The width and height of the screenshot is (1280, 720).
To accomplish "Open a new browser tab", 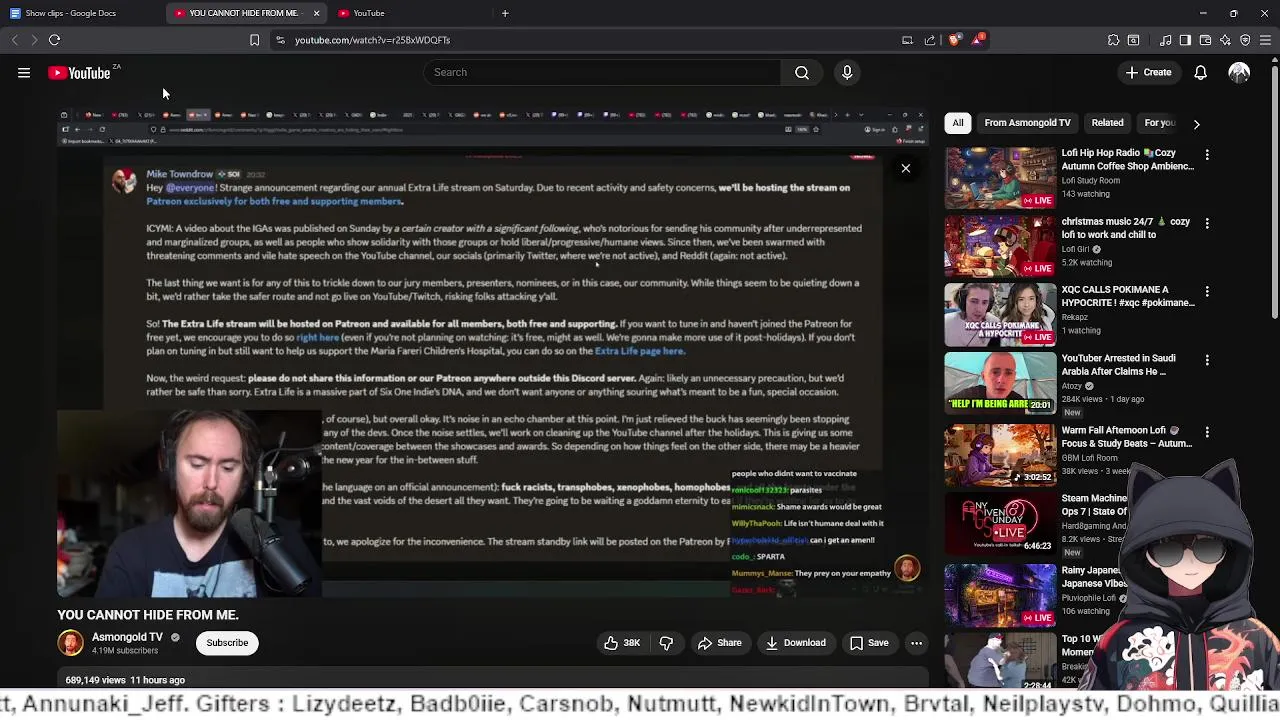I will [505, 13].
